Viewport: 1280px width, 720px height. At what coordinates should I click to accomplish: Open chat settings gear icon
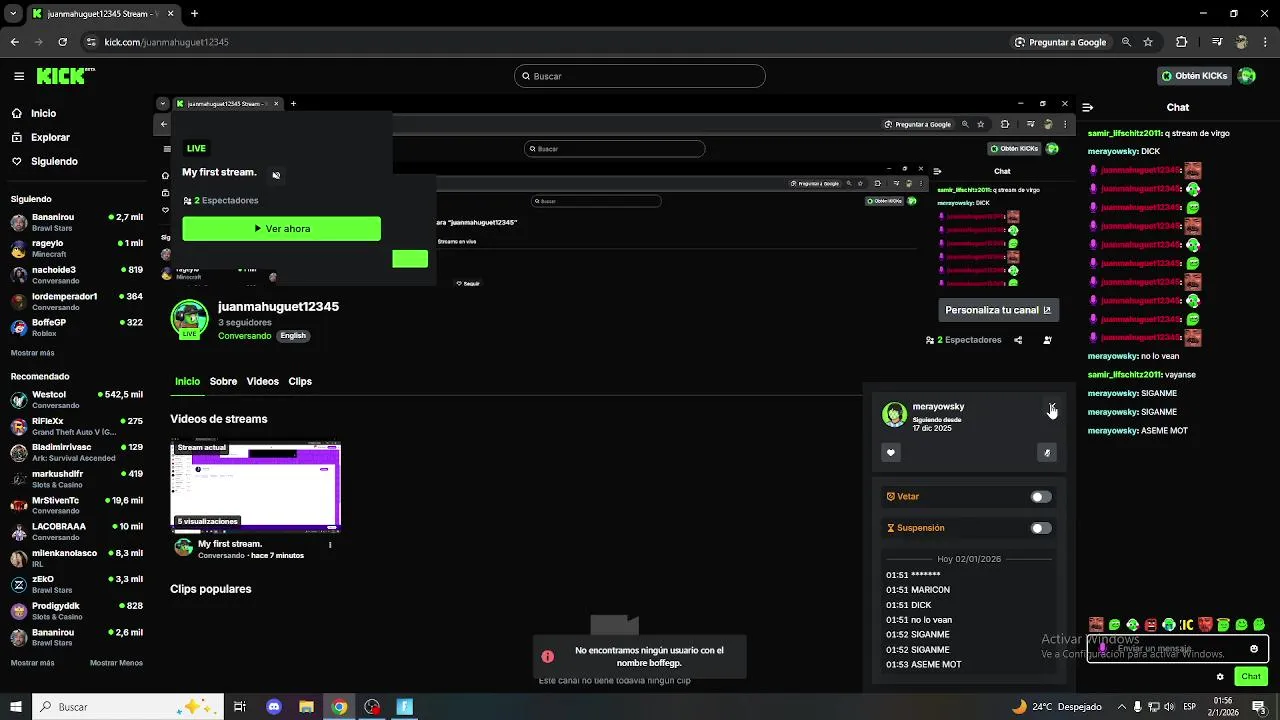coord(1220,677)
